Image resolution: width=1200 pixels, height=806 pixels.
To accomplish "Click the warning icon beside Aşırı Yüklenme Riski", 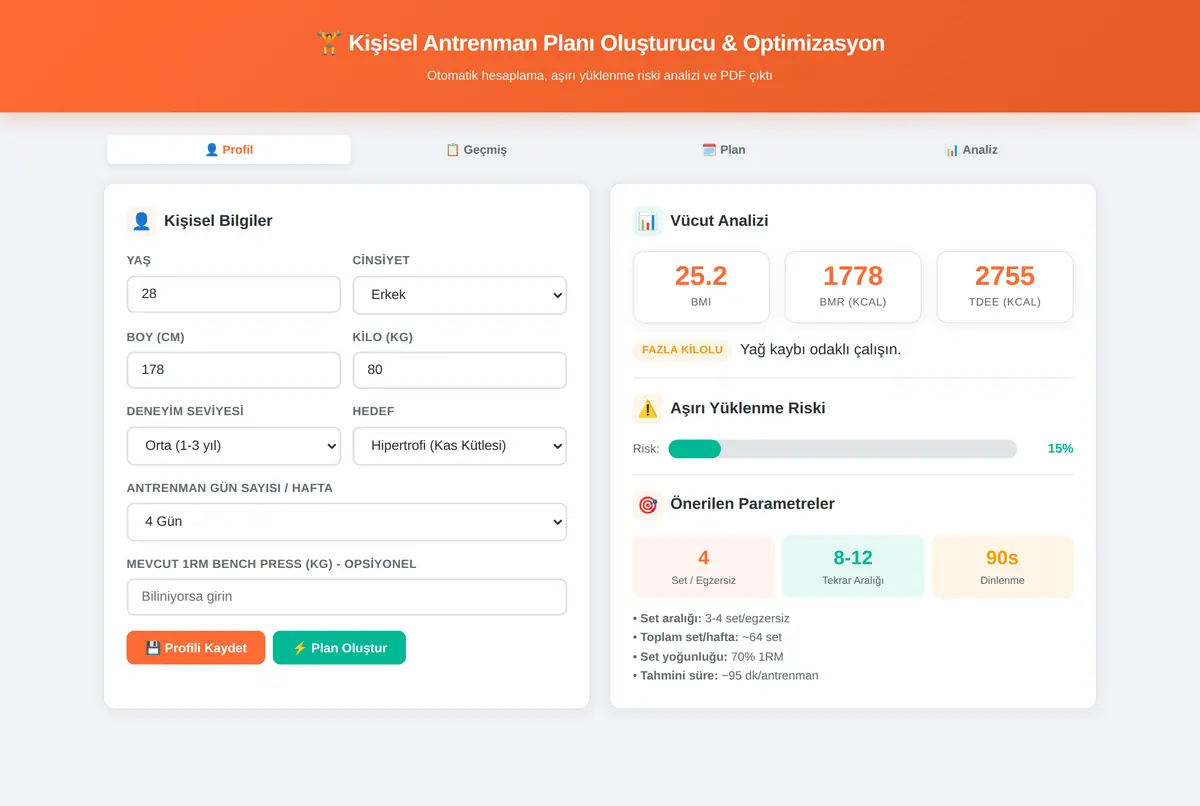I will (x=648, y=408).
